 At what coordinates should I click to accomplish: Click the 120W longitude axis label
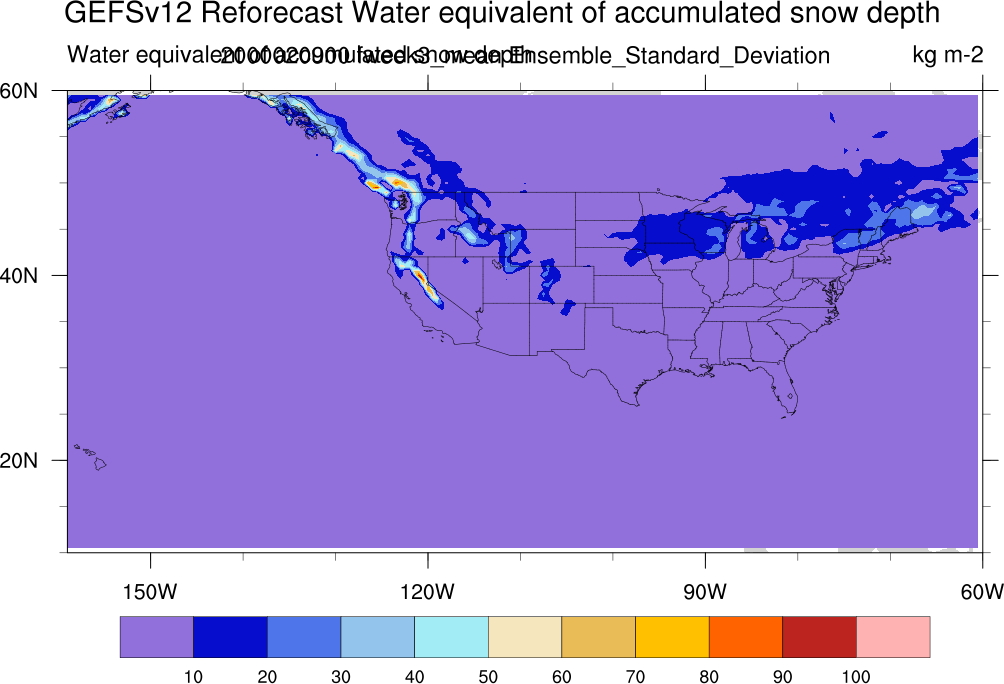click(427, 591)
